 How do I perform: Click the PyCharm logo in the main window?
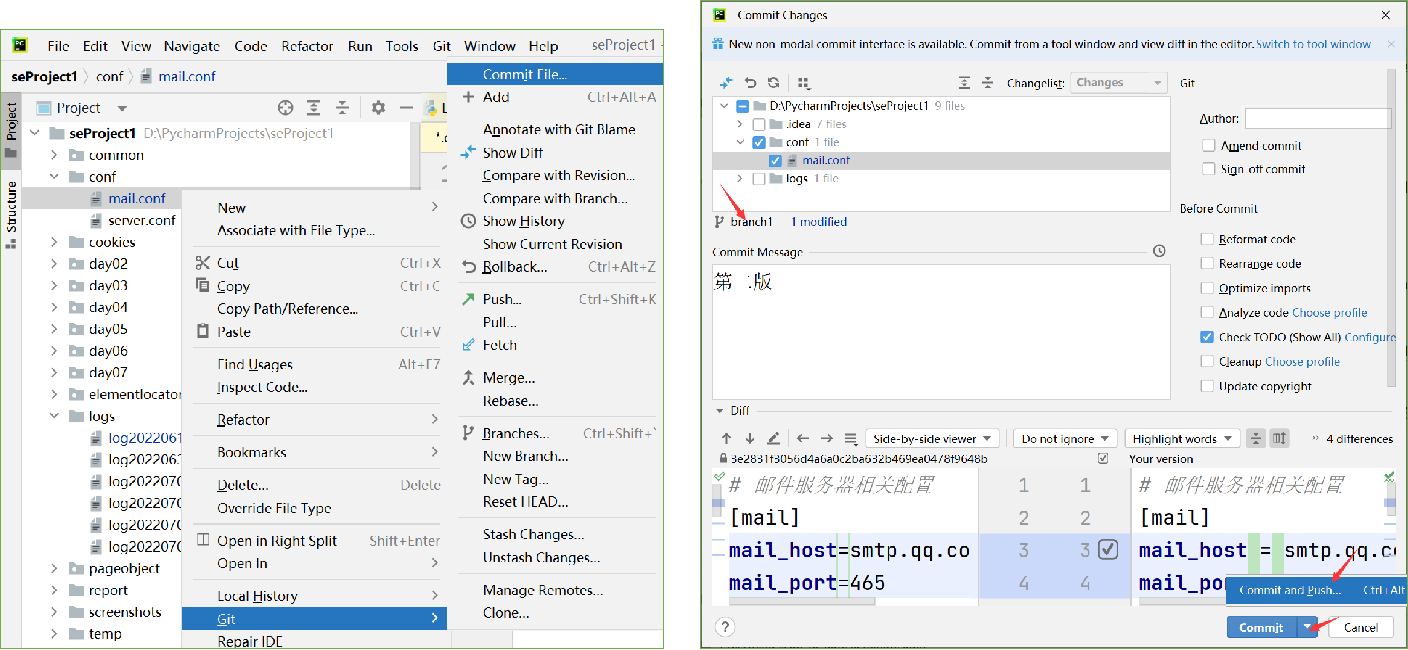(20, 45)
